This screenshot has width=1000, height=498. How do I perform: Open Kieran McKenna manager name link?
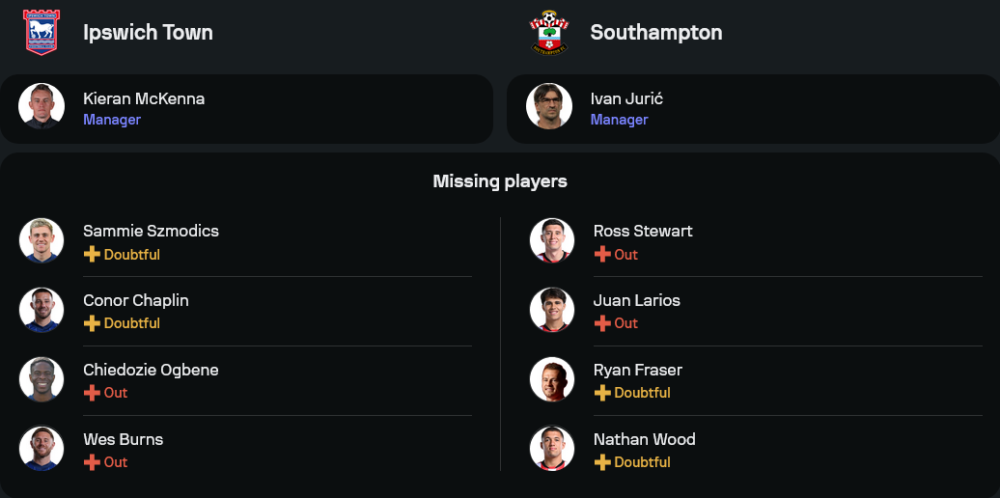144,98
